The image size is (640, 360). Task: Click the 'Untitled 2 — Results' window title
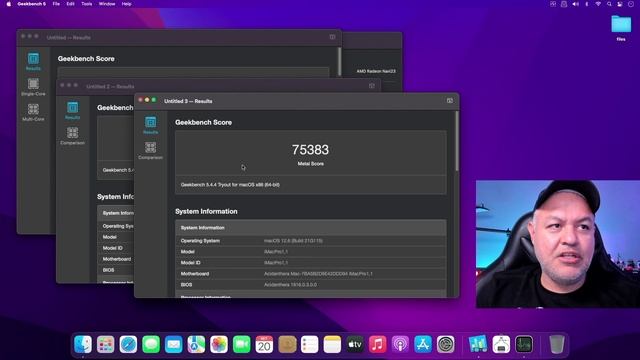pyautogui.click(x=110, y=87)
